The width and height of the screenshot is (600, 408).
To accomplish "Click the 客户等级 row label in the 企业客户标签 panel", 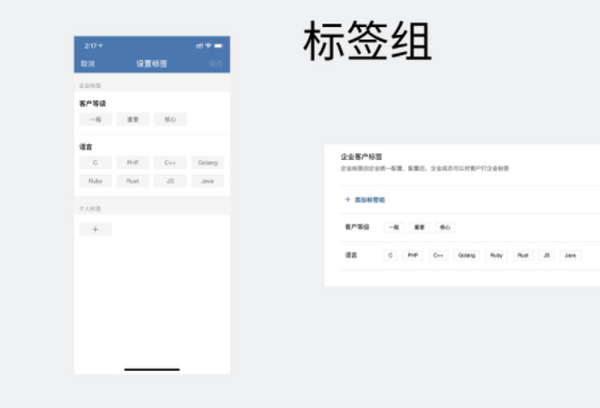I will (357, 227).
